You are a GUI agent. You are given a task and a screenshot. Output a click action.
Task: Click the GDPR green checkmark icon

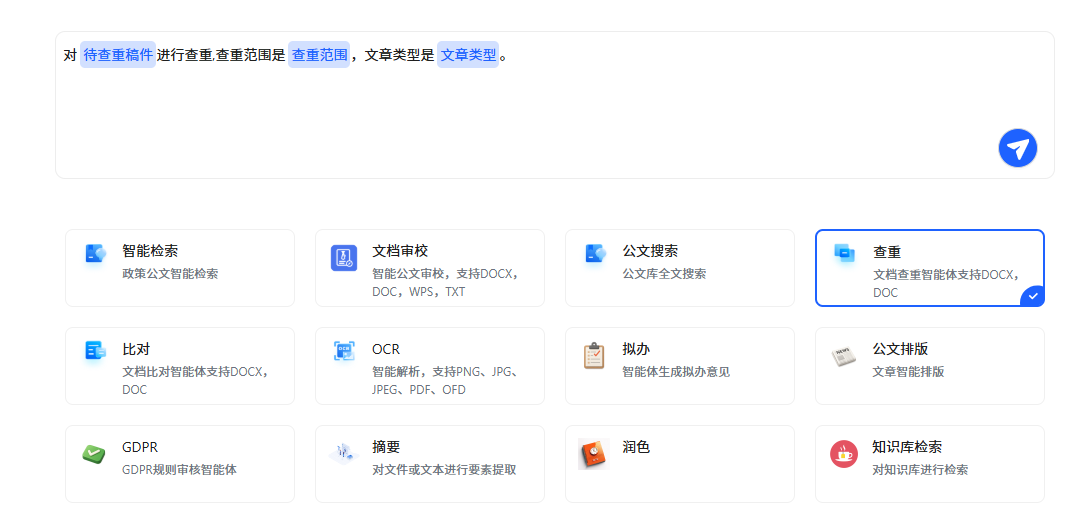pyautogui.click(x=94, y=454)
